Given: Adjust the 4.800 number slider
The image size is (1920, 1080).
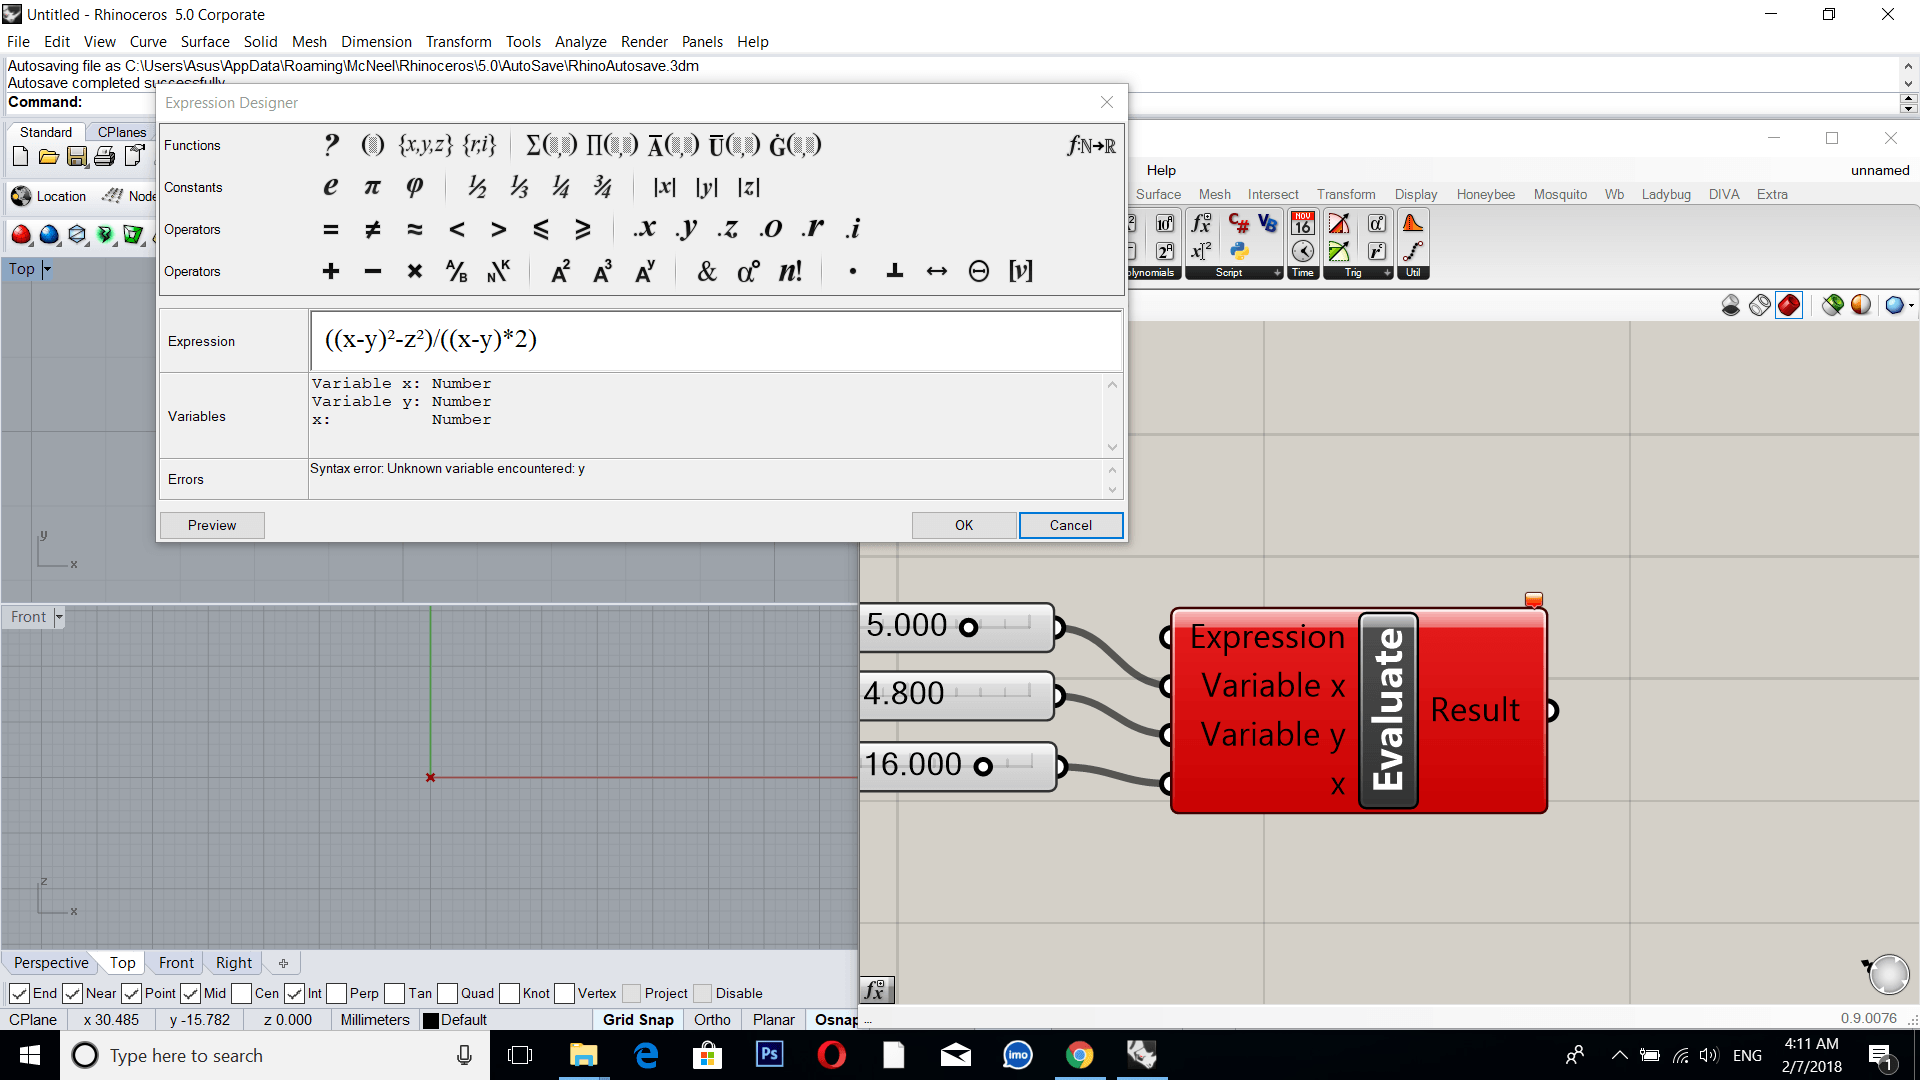Looking at the screenshot, I should 958,695.
